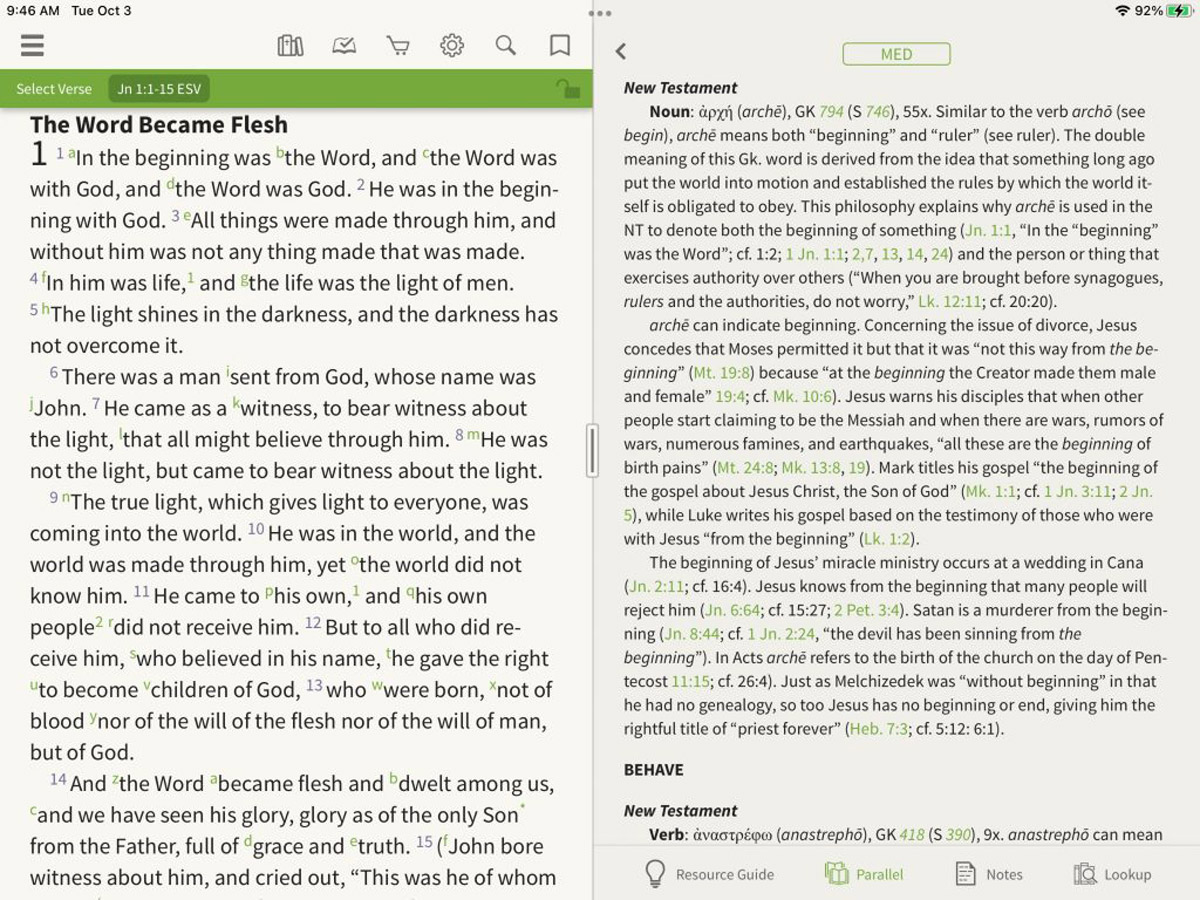Open the Notes tab

point(989,874)
